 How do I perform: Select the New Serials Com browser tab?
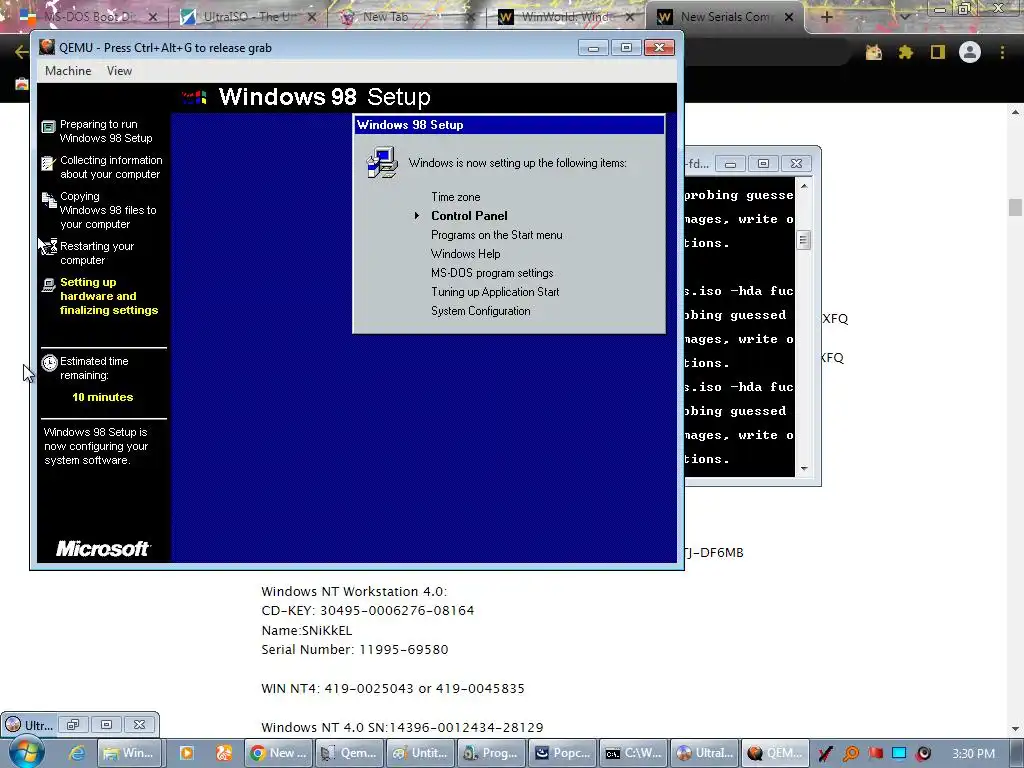[724, 17]
